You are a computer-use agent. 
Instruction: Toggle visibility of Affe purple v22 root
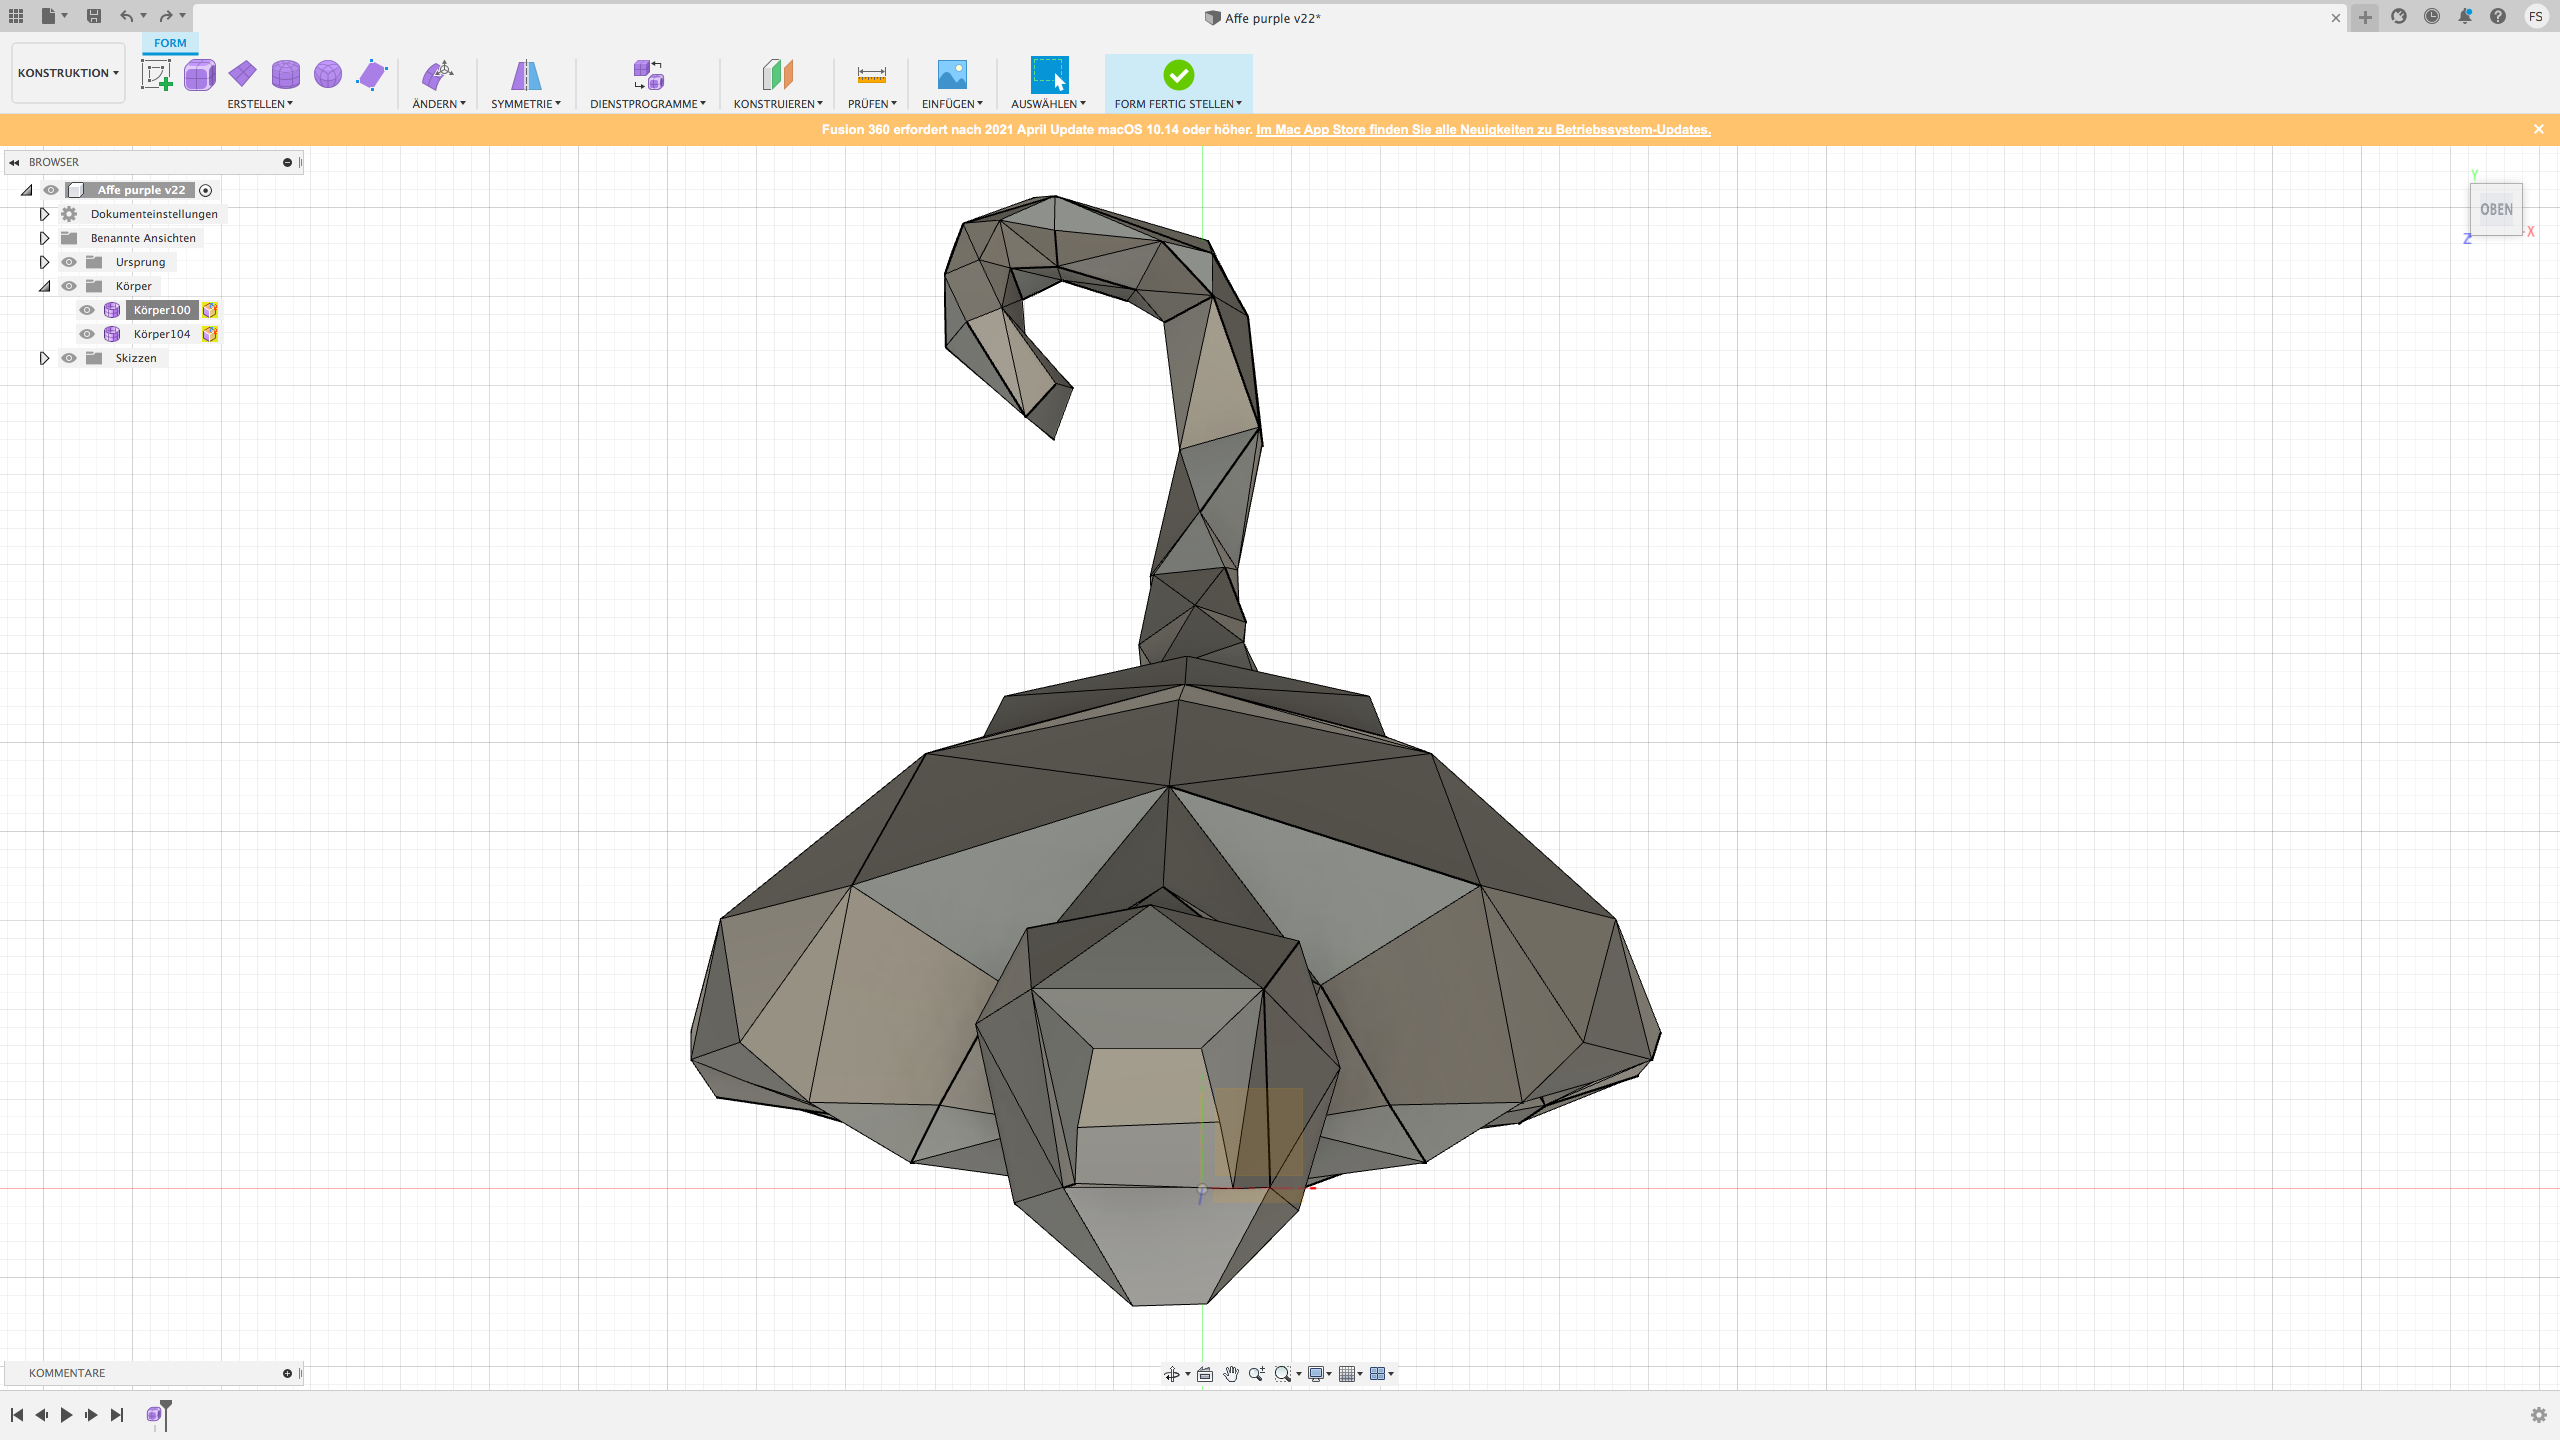coord(51,190)
